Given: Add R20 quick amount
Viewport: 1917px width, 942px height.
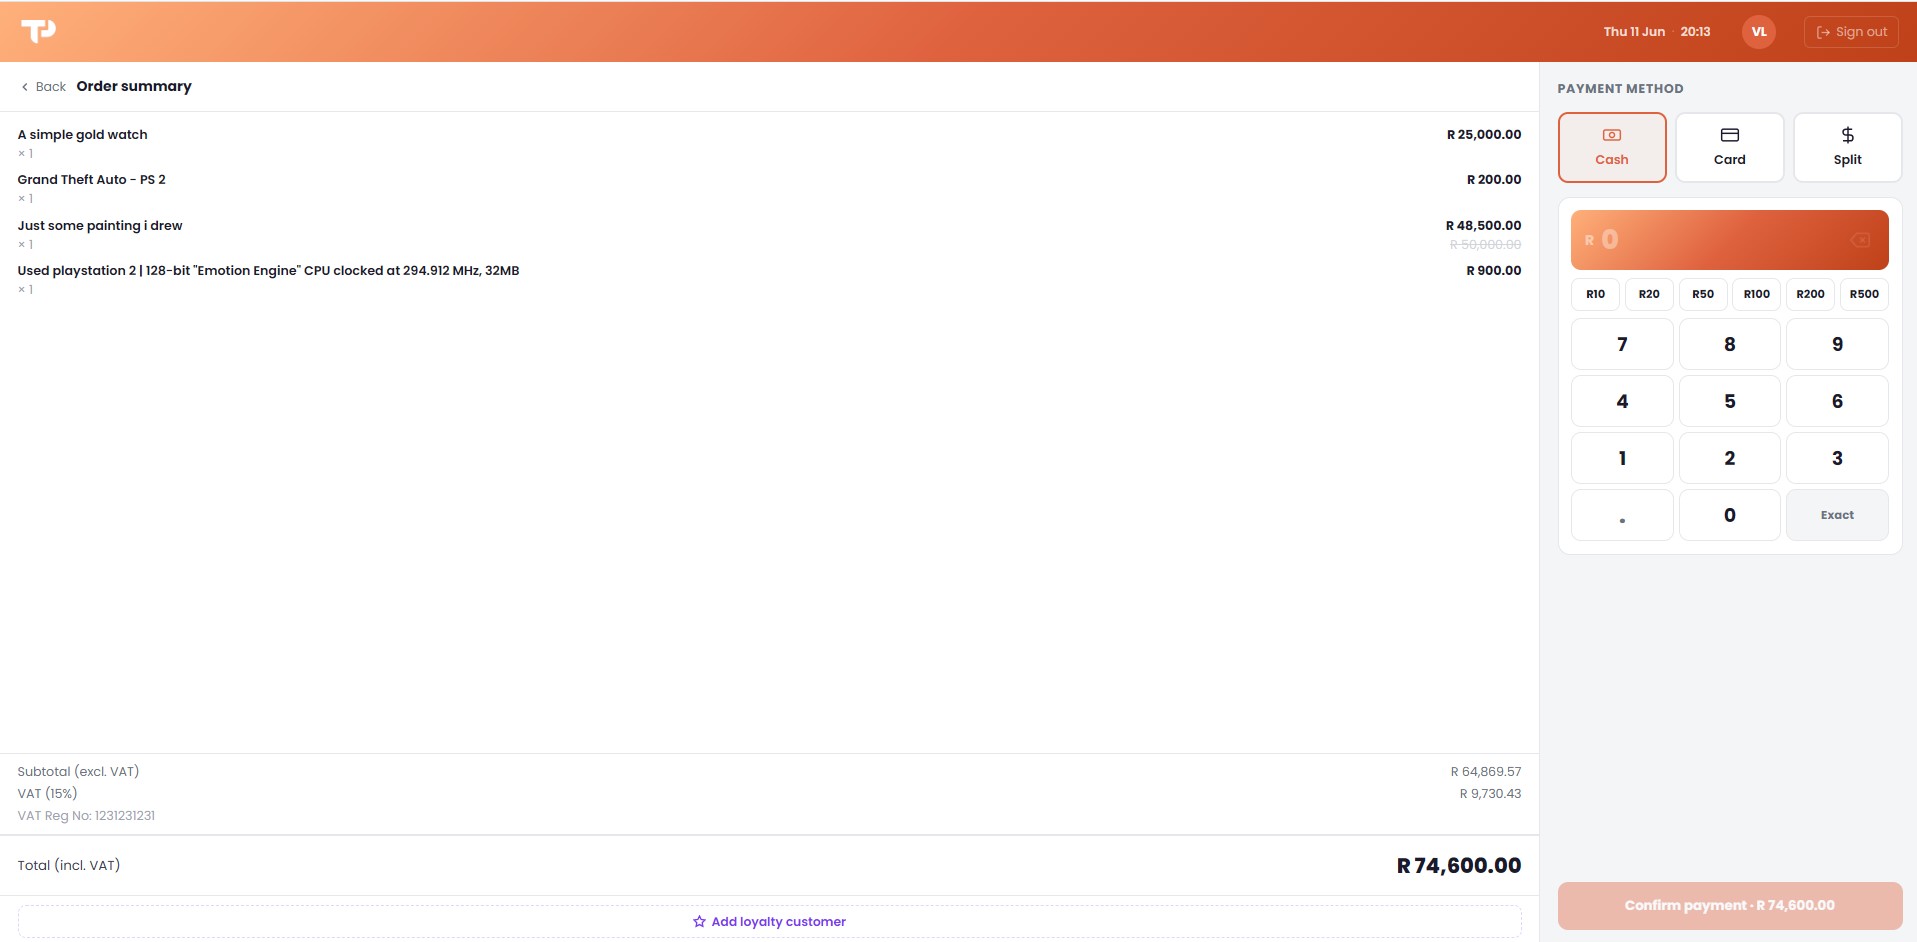Looking at the screenshot, I should pos(1649,294).
